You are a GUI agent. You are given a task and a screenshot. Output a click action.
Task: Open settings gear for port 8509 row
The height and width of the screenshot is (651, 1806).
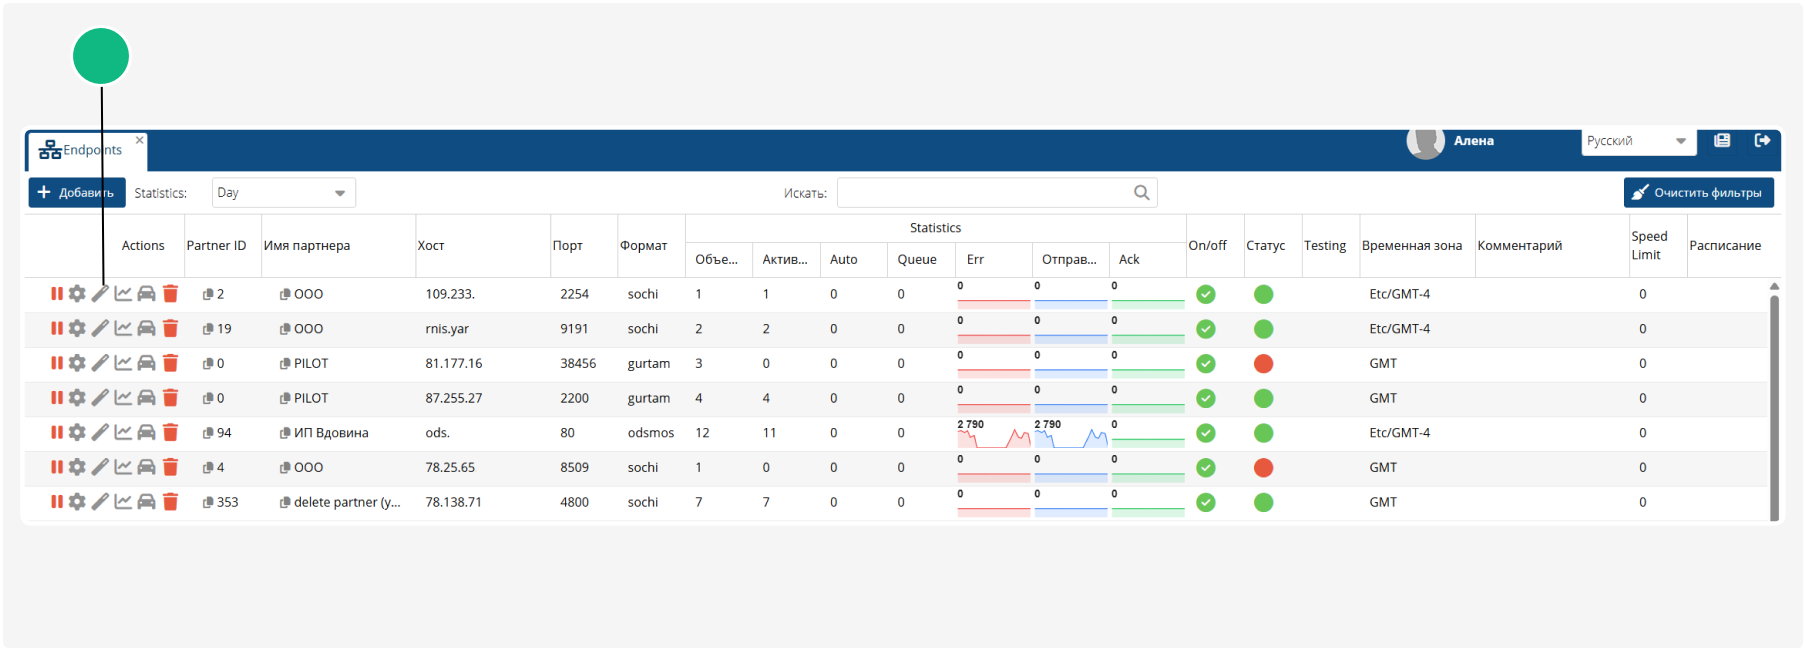click(77, 467)
